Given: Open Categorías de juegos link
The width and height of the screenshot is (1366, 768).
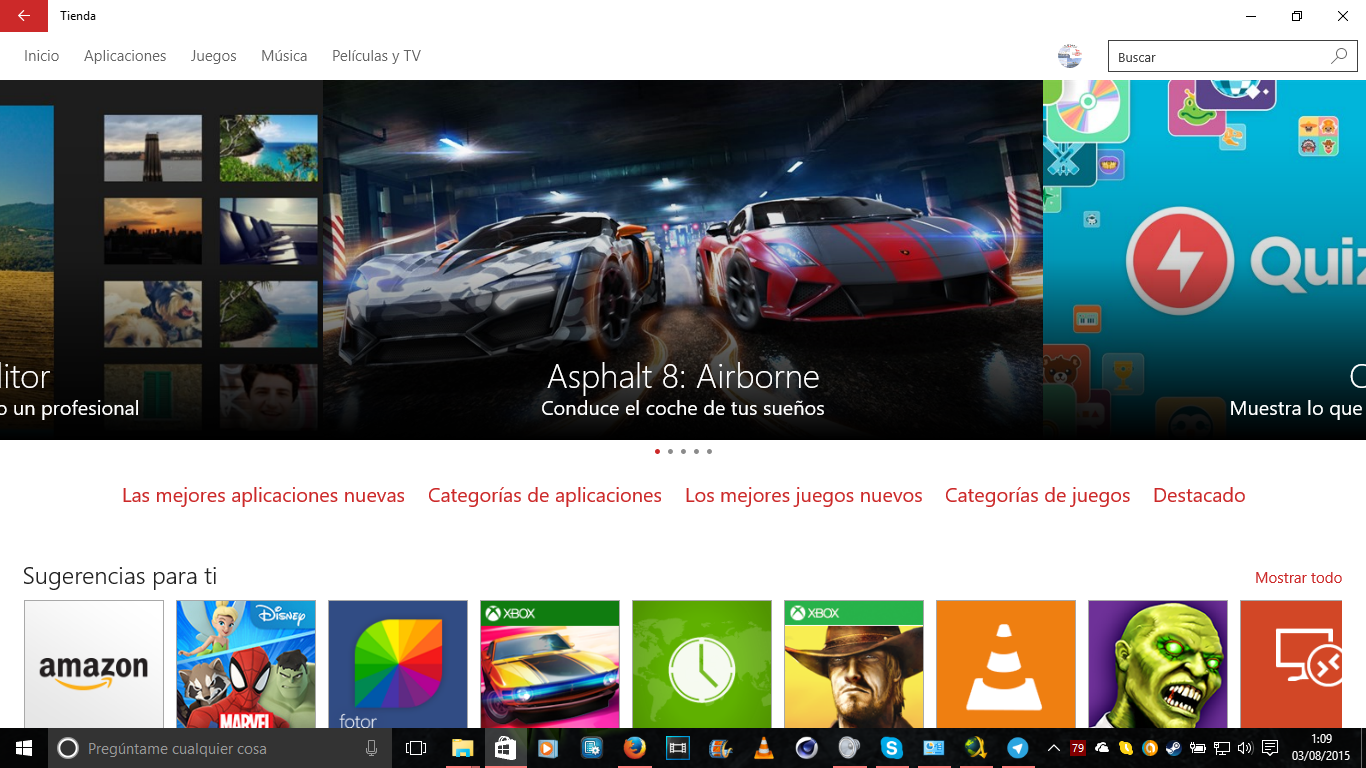Looking at the screenshot, I should pyautogui.click(x=1038, y=495).
